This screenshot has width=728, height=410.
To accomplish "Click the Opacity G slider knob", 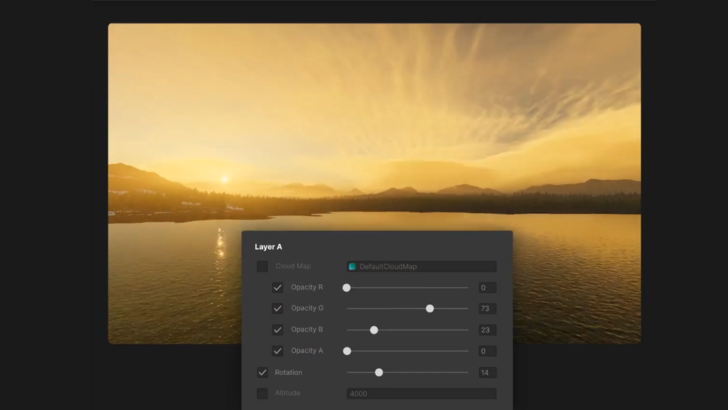I will point(430,309).
